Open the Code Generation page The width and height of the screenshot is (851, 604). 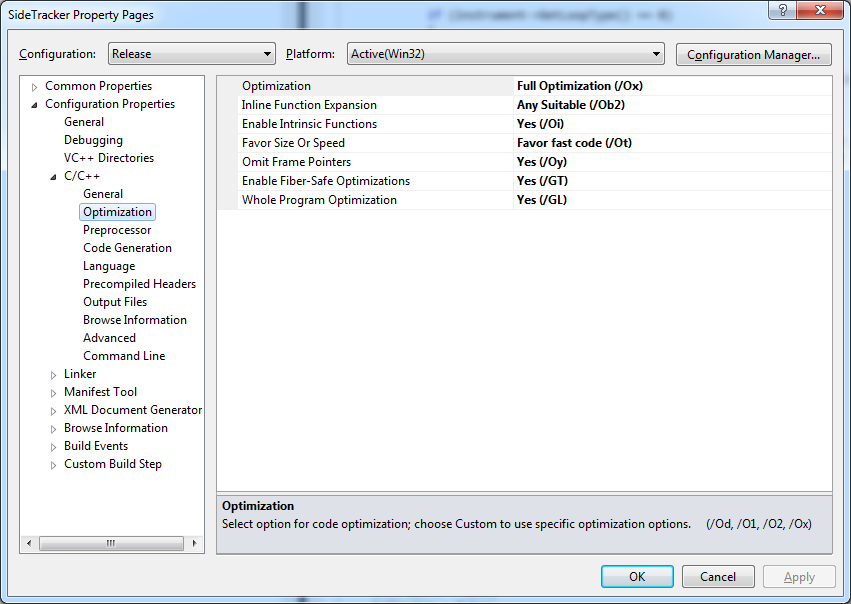pos(127,248)
